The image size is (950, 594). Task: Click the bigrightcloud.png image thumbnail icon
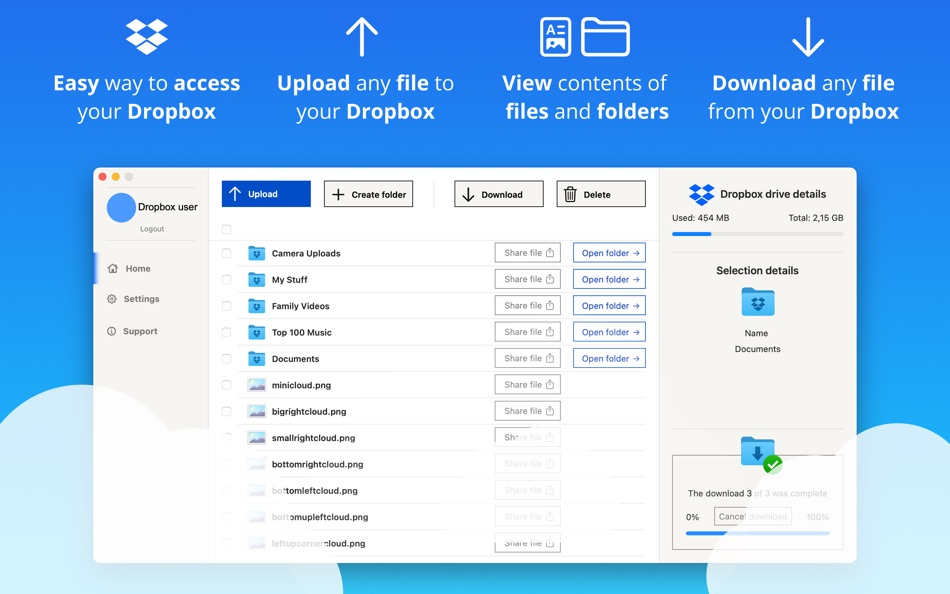pyautogui.click(x=257, y=412)
